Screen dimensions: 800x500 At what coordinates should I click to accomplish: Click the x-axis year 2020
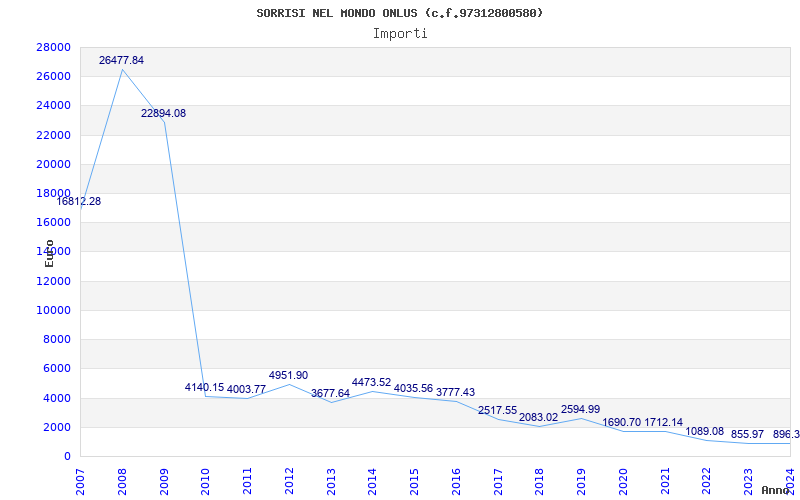[x=623, y=481]
